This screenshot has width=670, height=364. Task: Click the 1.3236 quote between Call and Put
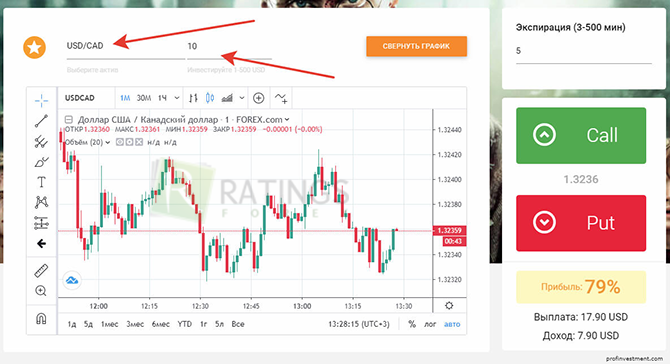pos(581,179)
